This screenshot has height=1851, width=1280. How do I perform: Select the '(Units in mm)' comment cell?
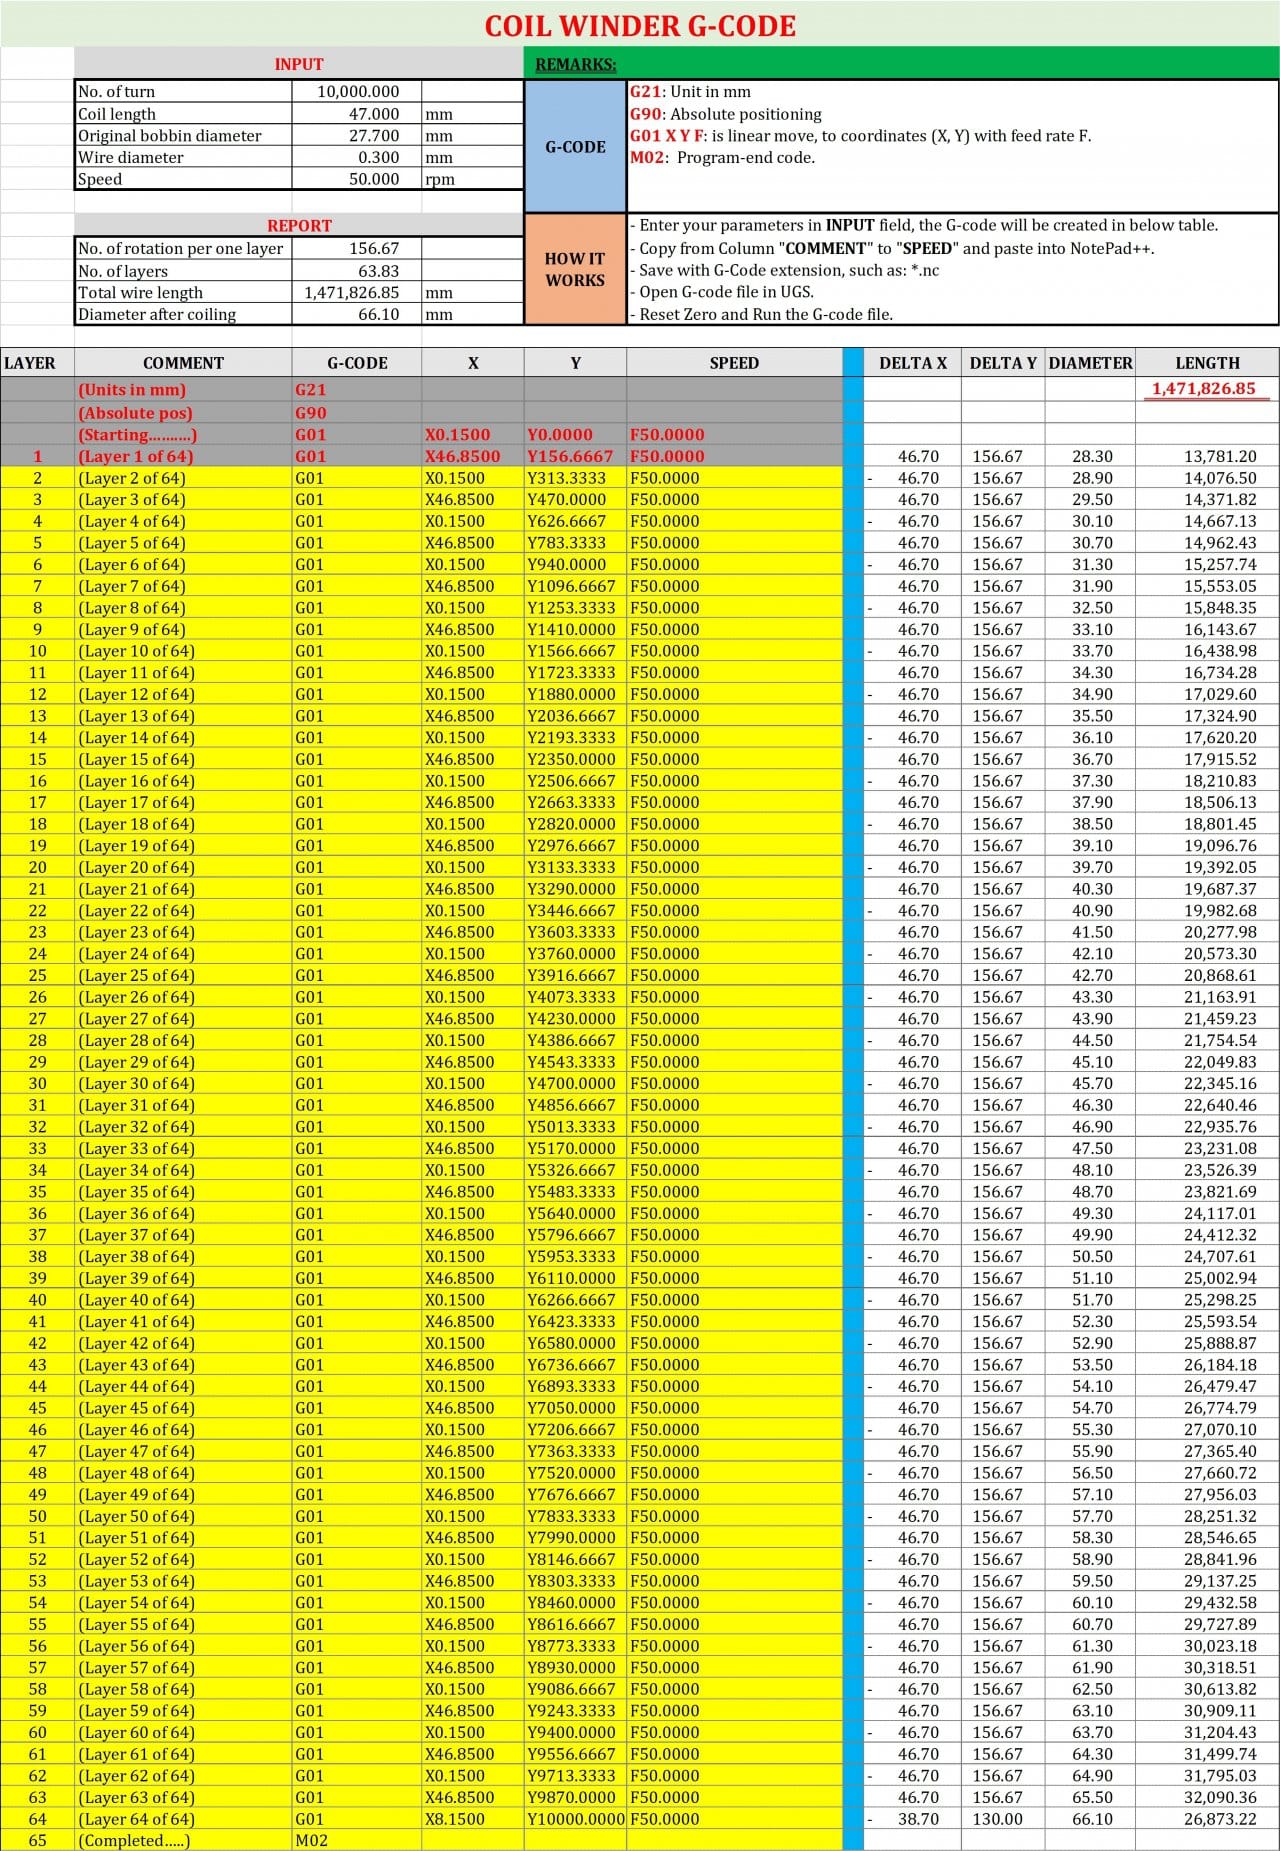click(183, 390)
